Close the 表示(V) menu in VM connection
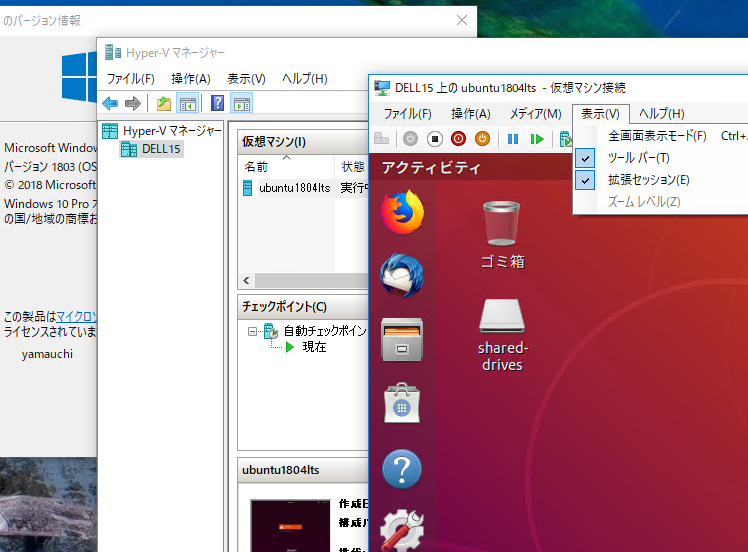The width and height of the screenshot is (748, 552). tap(601, 114)
